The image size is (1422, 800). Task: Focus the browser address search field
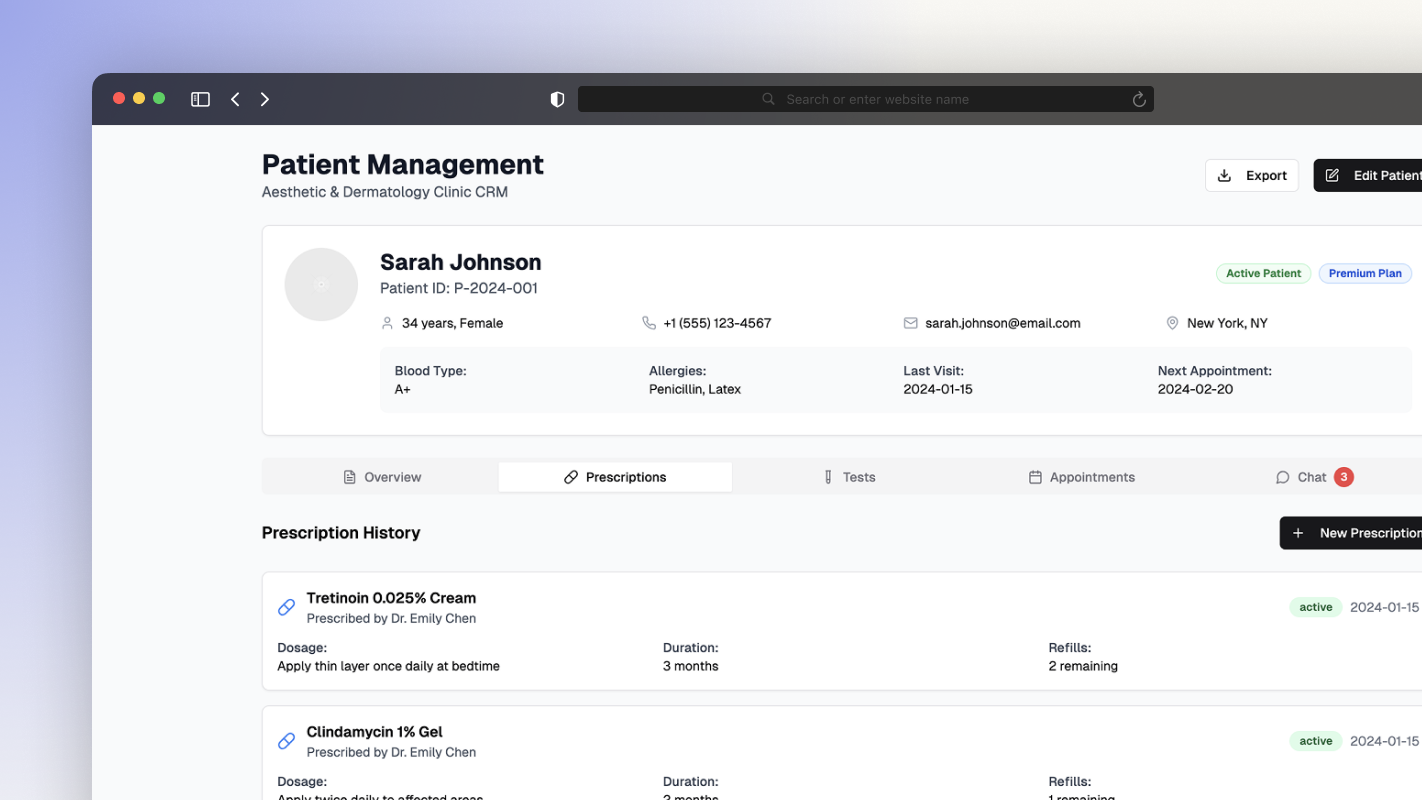pyautogui.click(x=866, y=99)
